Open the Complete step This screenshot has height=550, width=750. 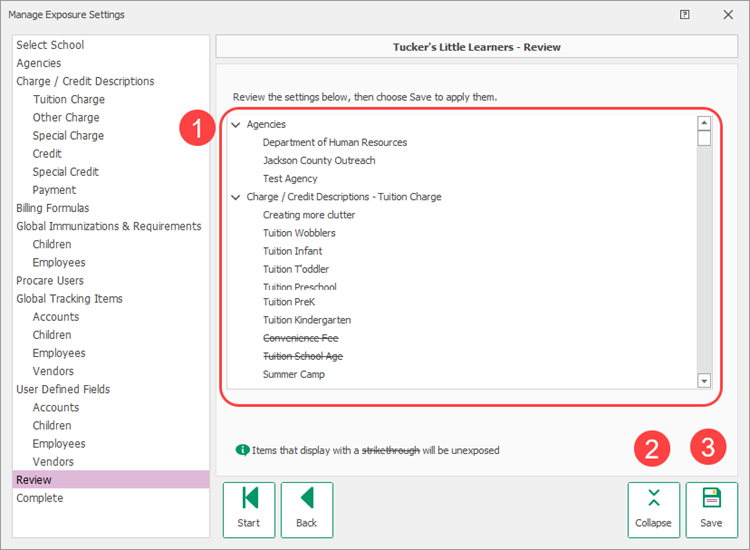tap(40, 498)
